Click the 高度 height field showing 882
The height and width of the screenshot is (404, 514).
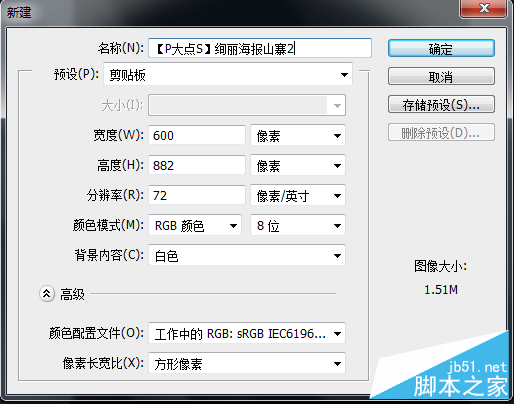click(x=197, y=165)
